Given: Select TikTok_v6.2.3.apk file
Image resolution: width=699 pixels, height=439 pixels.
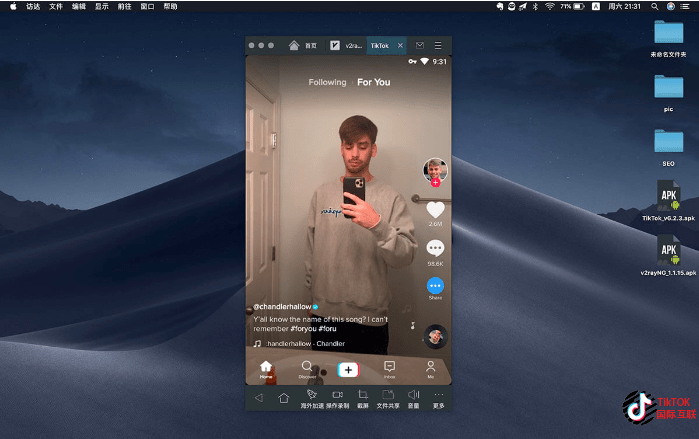Looking at the screenshot, I should click(x=668, y=201).
